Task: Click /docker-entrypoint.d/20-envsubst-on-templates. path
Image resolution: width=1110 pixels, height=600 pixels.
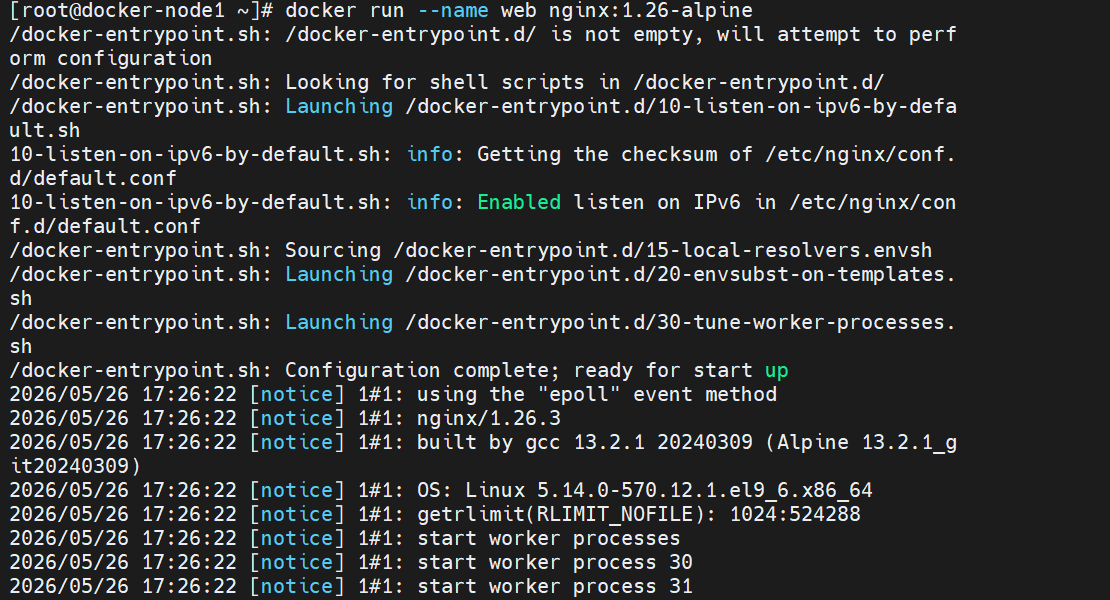Action: coord(681,275)
